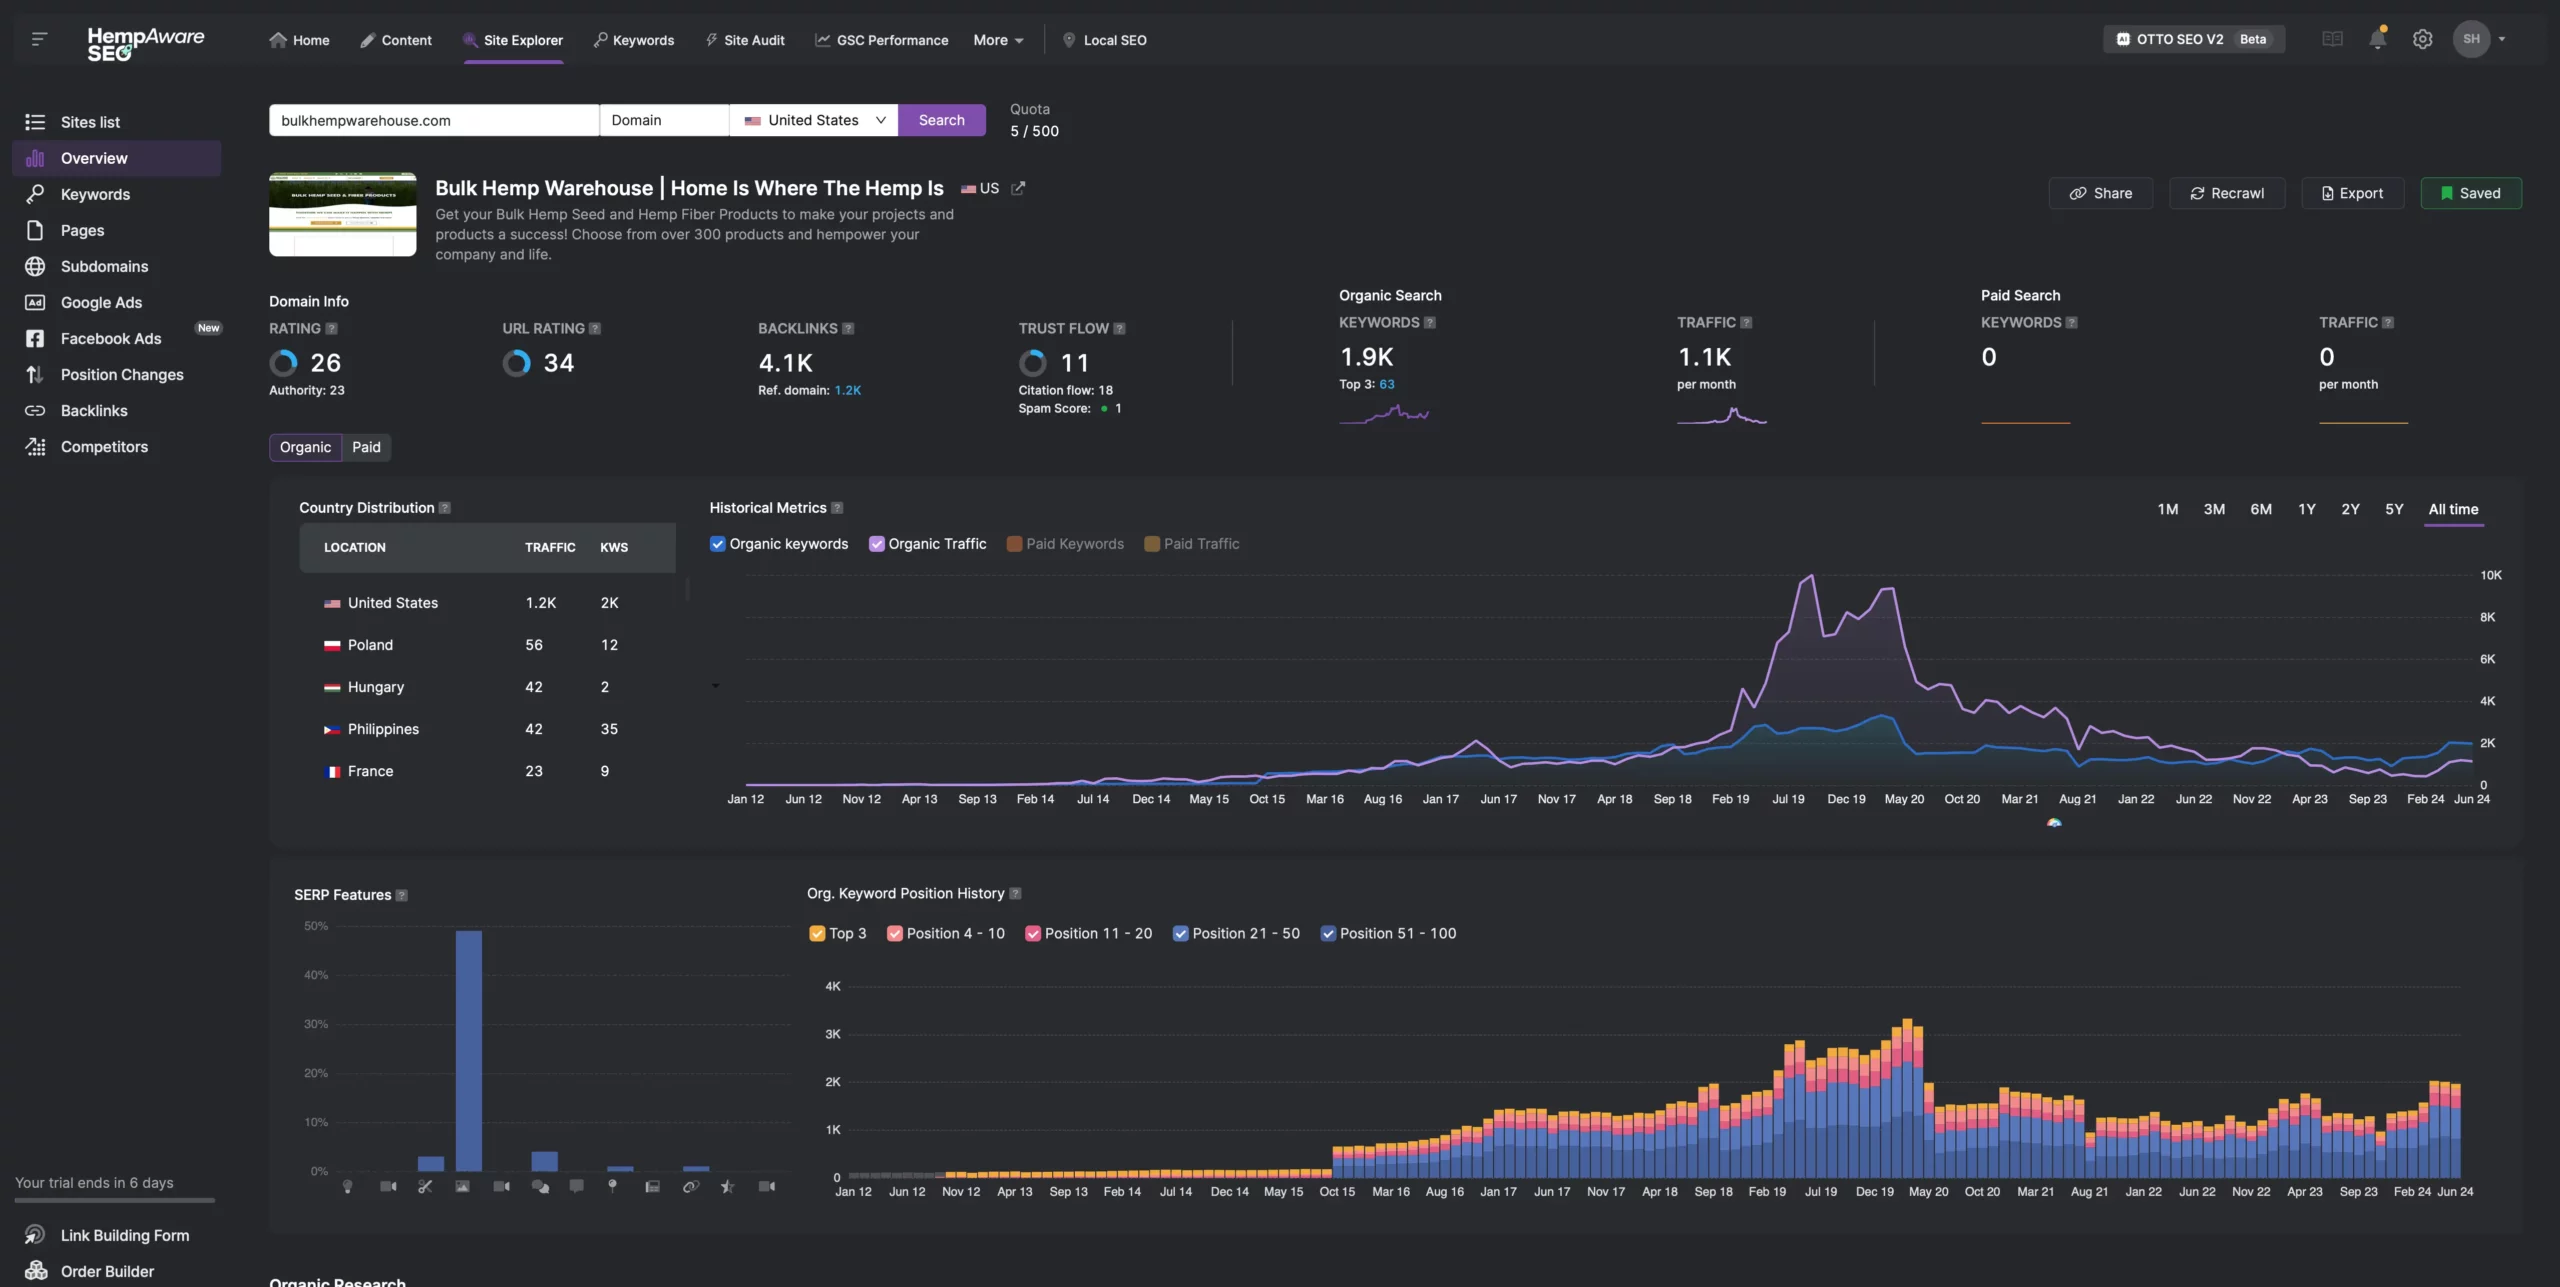The width and height of the screenshot is (2560, 1287).
Task: Click the Link Building Form icon
Action: click(35, 1235)
